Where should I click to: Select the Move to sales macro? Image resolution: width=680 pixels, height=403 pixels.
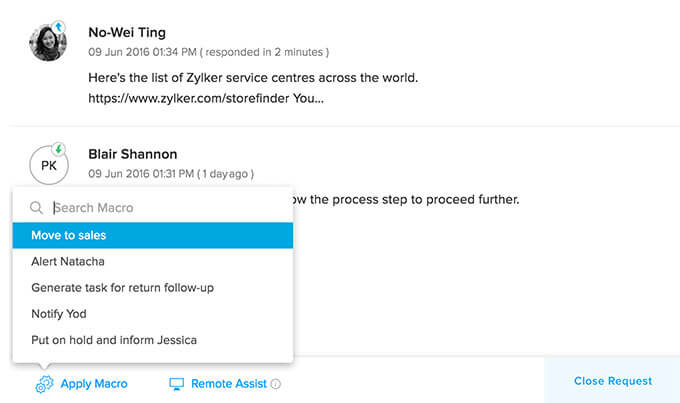coord(152,235)
